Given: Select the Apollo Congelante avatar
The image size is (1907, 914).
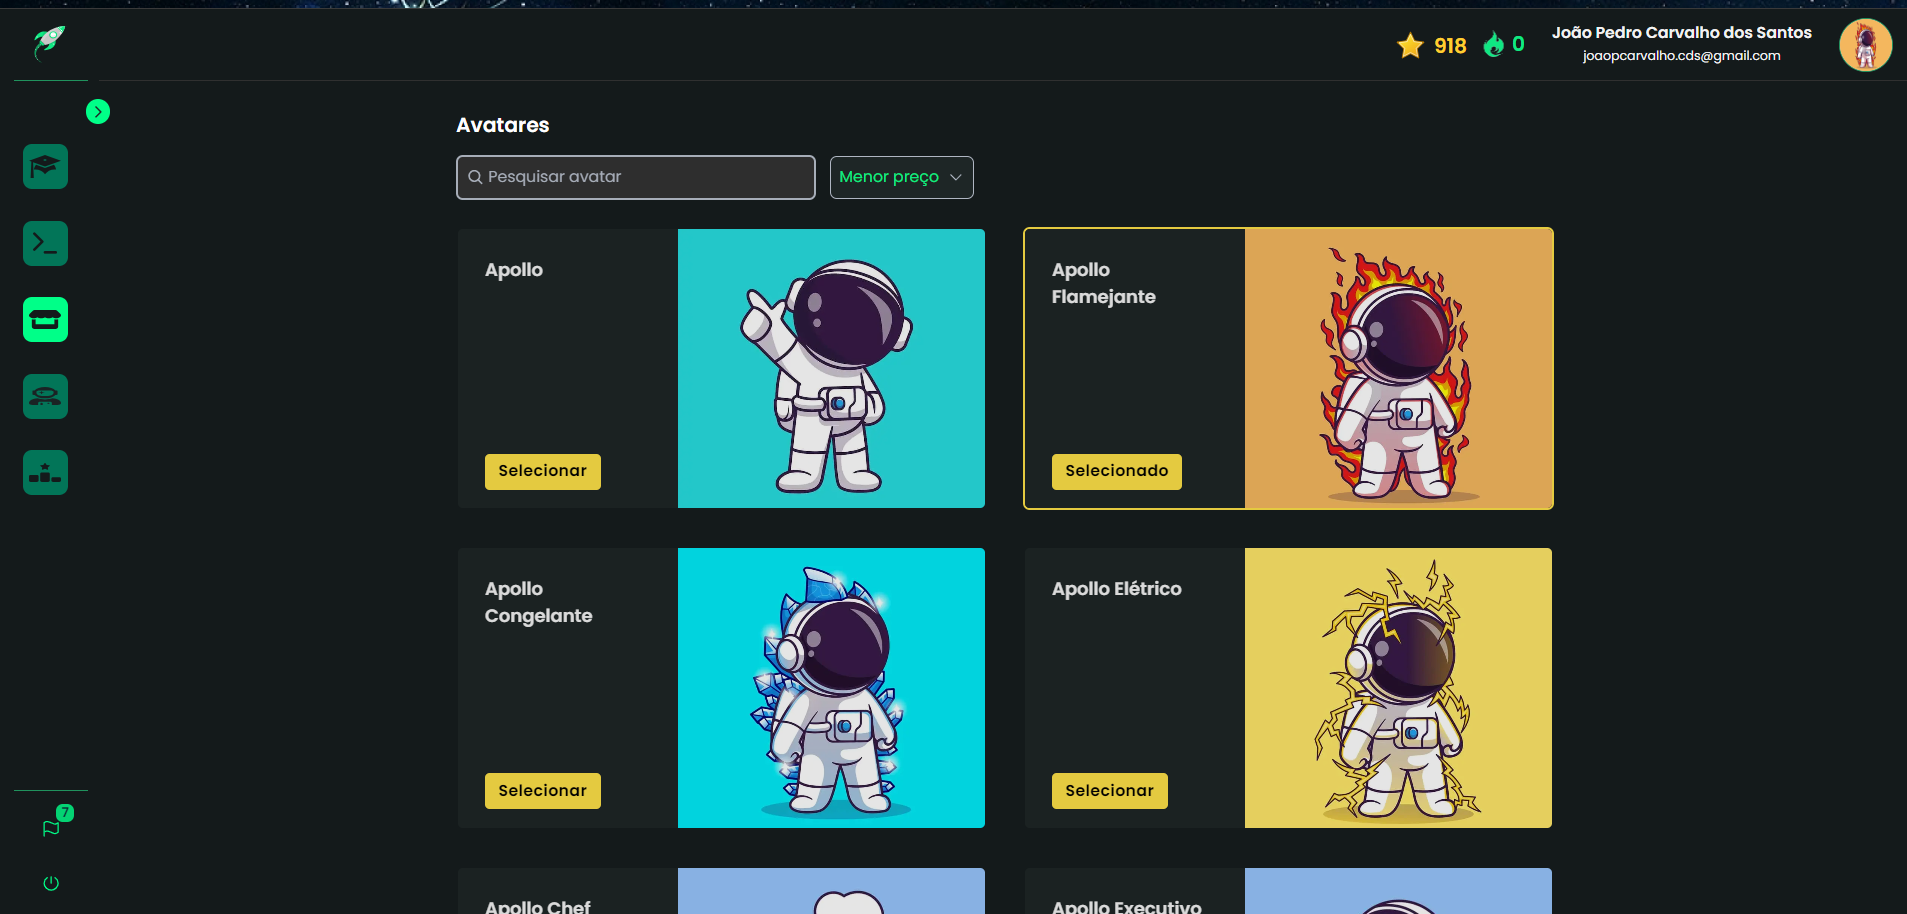Looking at the screenshot, I should pos(543,791).
